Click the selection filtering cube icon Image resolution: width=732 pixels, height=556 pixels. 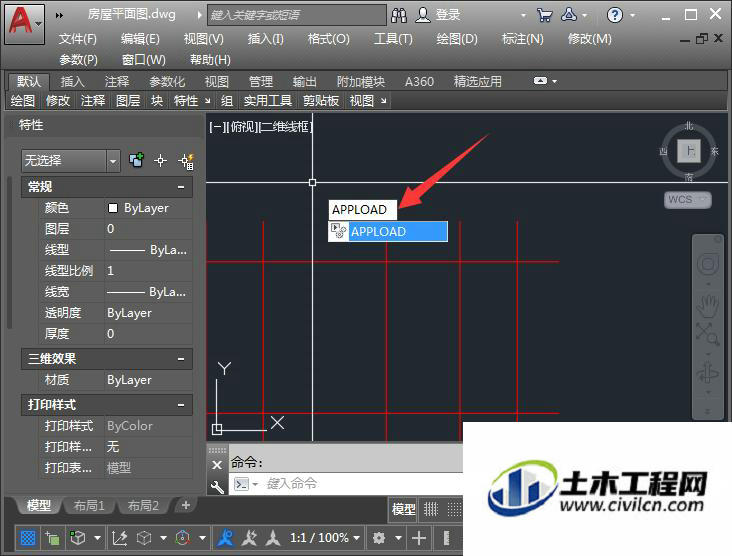coord(144,538)
